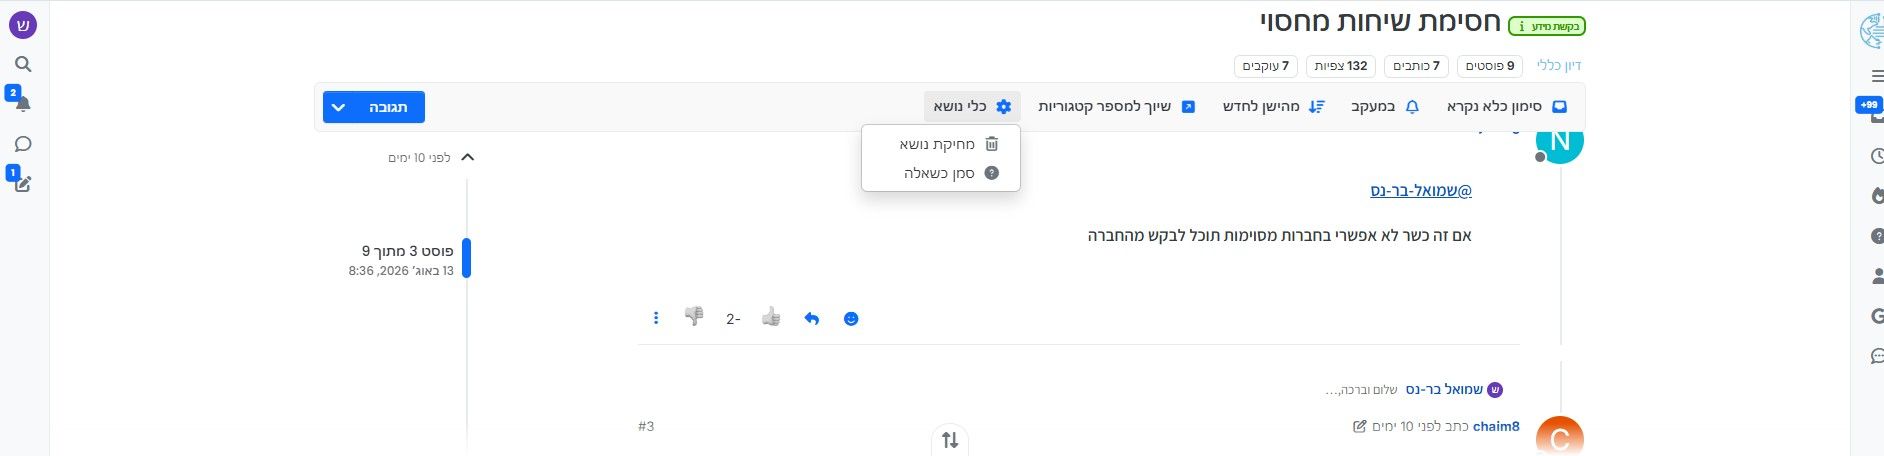Follow the @שמואל-בר-נס mention link
Viewport: 1884px width, 456px height.
point(1421,190)
